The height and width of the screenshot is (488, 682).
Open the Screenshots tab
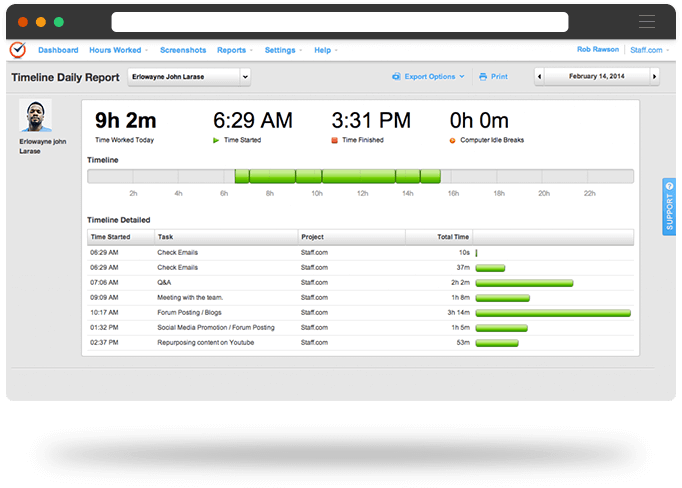tap(182, 50)
